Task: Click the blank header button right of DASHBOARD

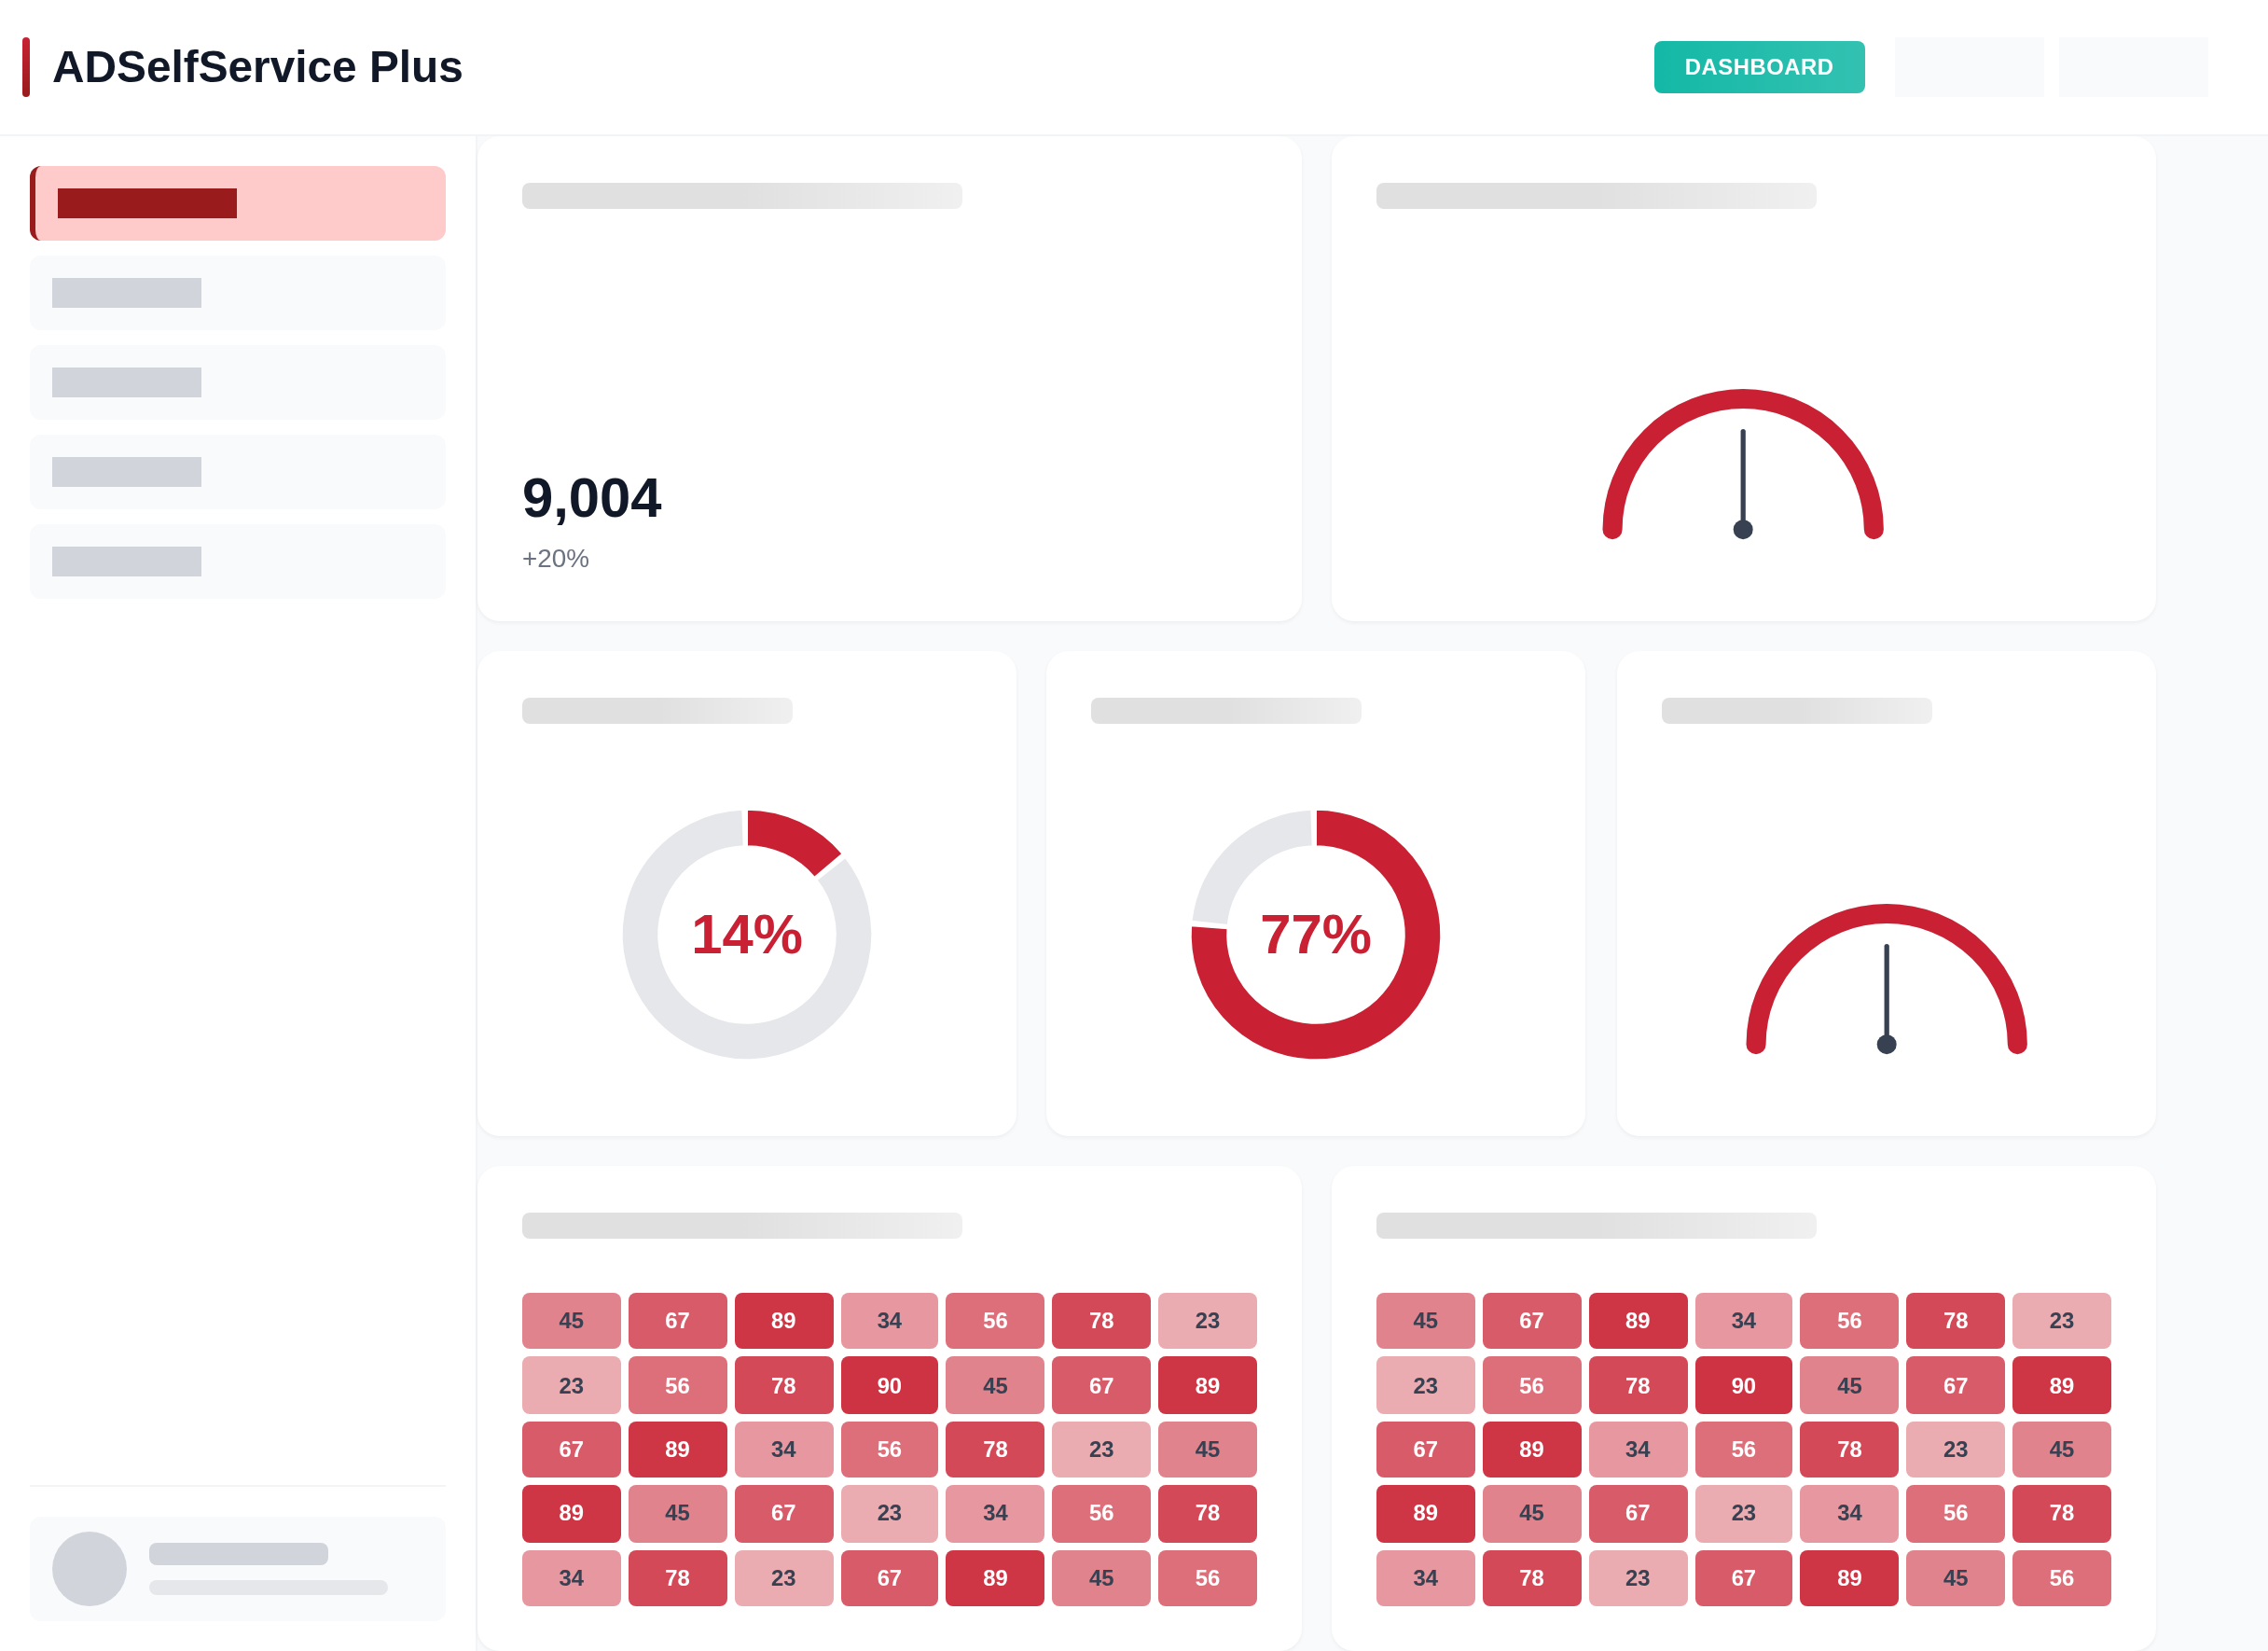Action: point(1968,67)
